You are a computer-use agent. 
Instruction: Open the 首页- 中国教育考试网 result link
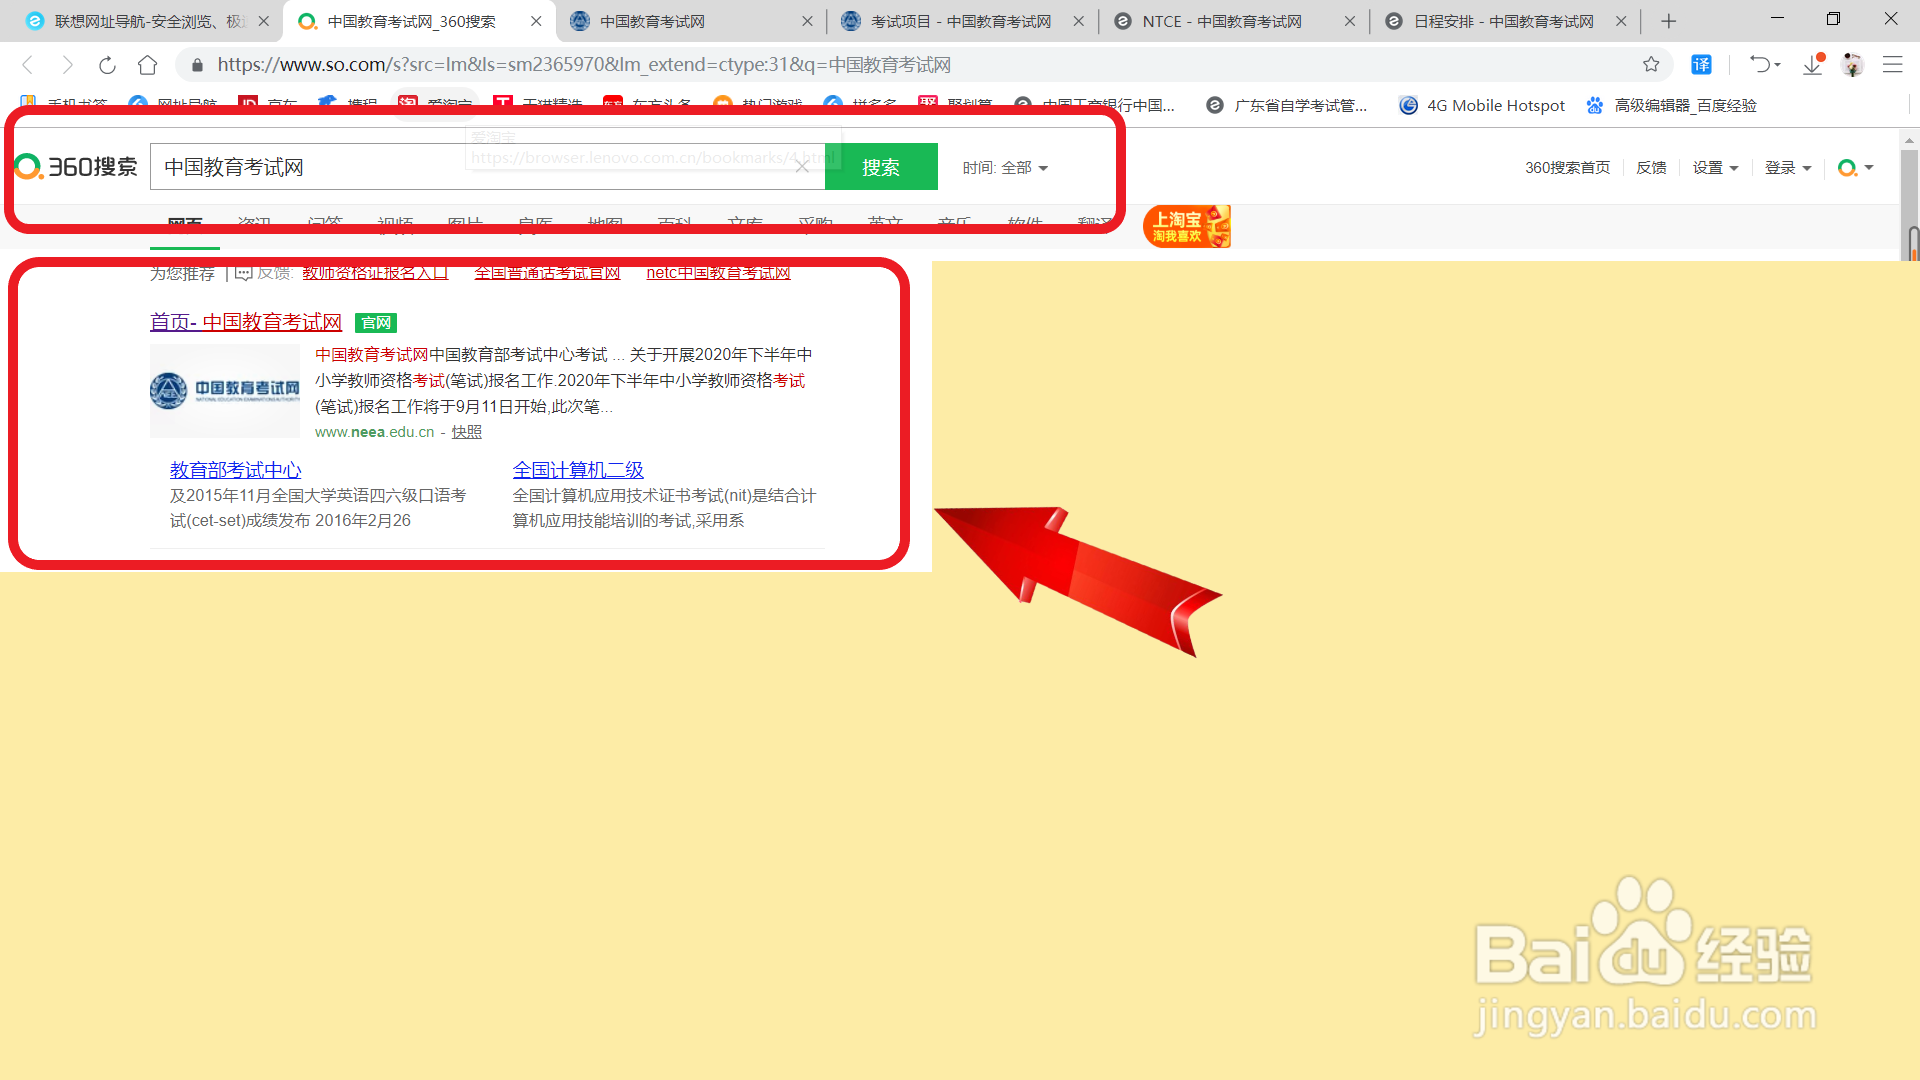pyautogui.click(x=246, y=322)
